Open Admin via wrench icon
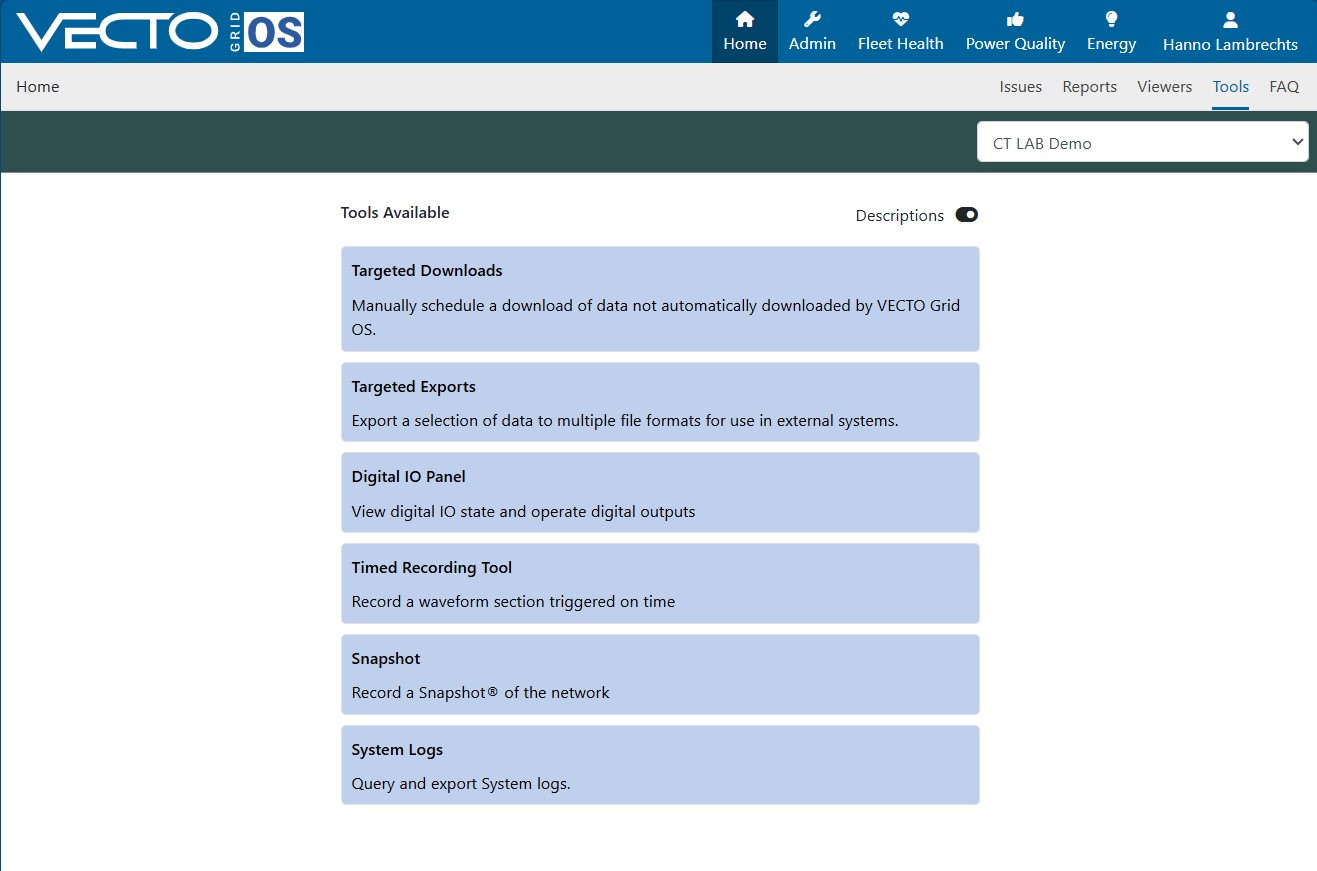 pos(812,19)
